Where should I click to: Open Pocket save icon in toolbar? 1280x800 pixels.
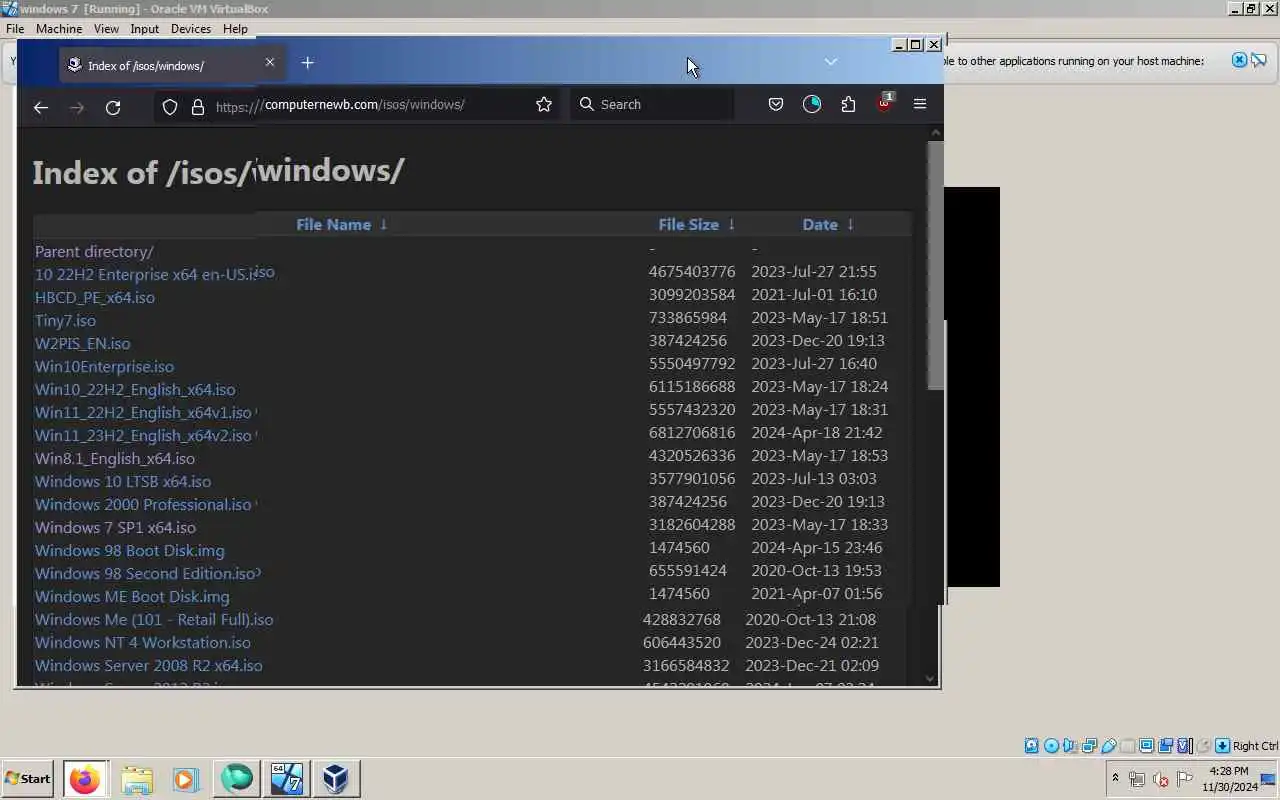pyautogui.click(x=775, y=104)
